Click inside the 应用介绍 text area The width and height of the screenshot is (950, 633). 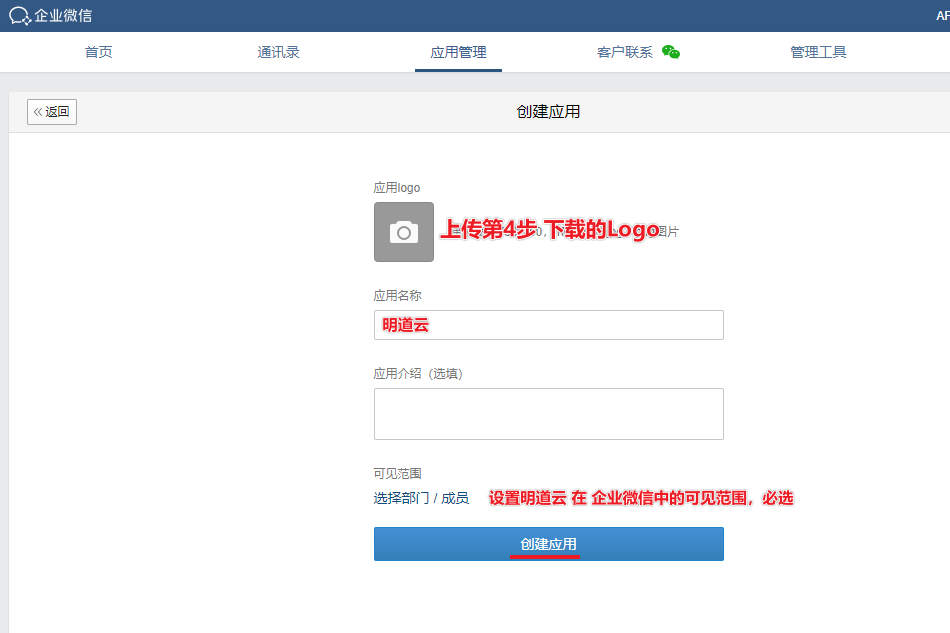(548, 414)
